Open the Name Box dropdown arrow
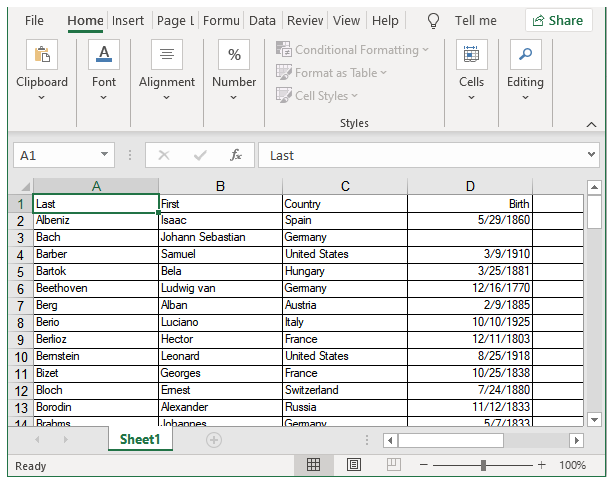The width and height of the screenshot is (611, 482). click(105, 155)
